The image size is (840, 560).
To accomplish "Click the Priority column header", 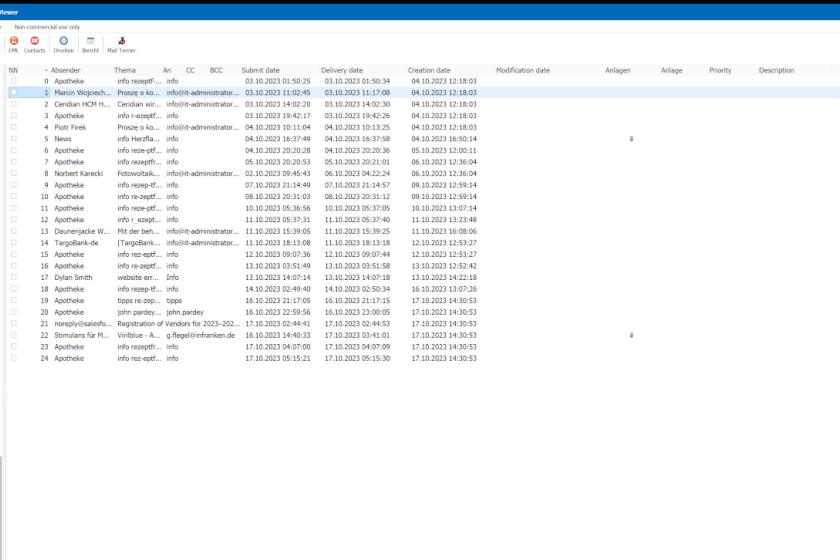I will [720, 70].
